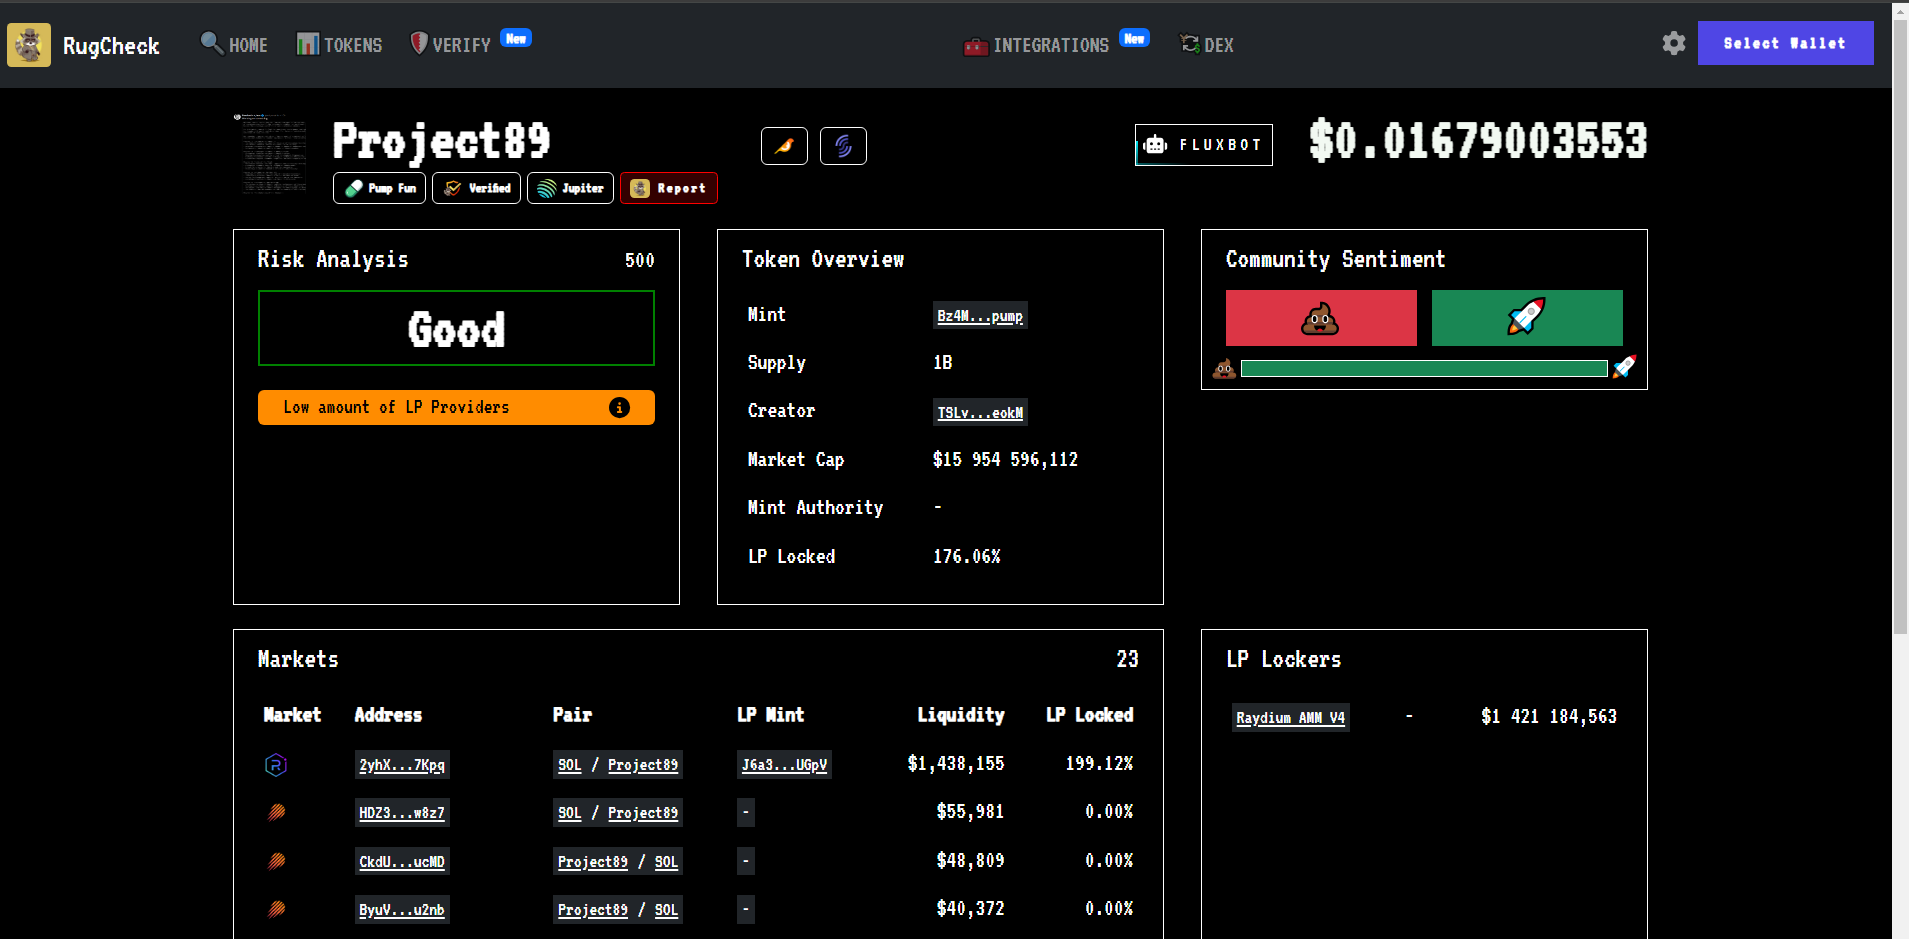Click the Project89 link in the CkdU...ucMD row
The image size is (1909, 939).
click(x=593, y=862)
